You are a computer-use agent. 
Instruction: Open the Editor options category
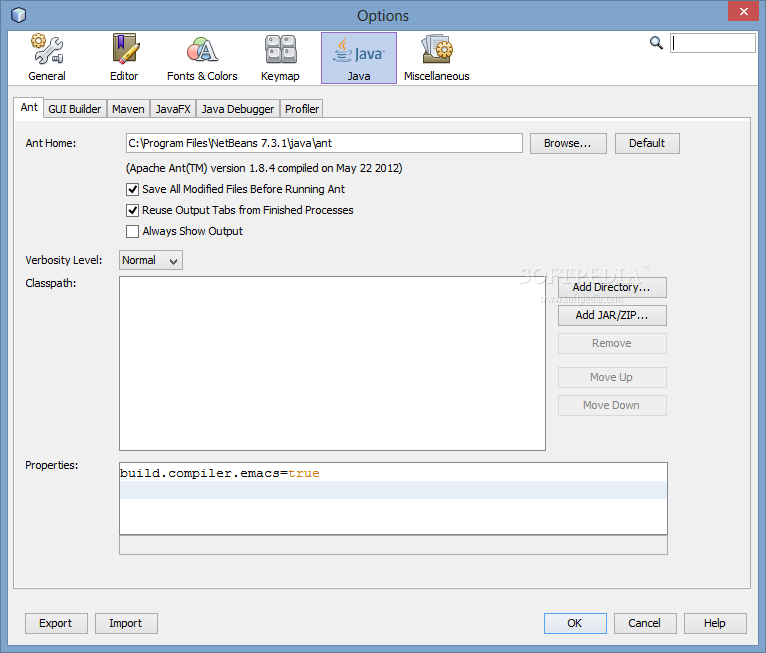pos(124,58)
